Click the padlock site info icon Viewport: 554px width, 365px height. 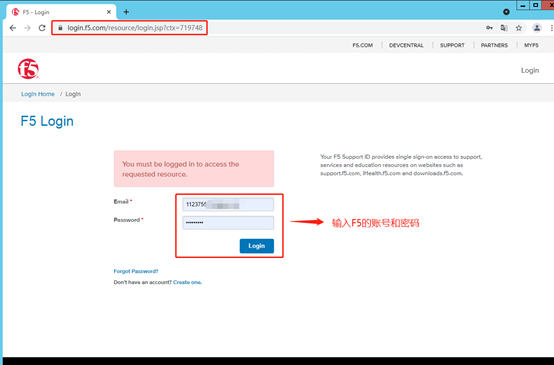point(60,28)
